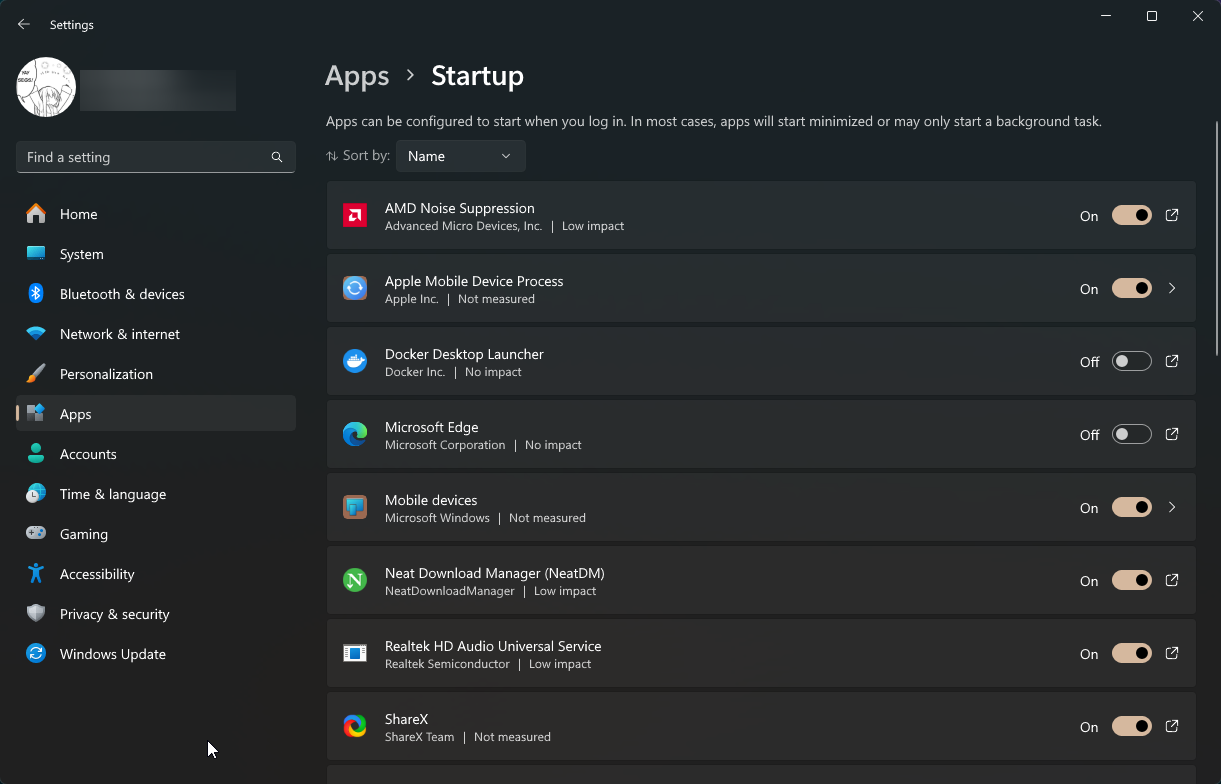This screenshot has width=1221, height=784.
Task: Open Gaming settings
Action: [x=156, y=534]
